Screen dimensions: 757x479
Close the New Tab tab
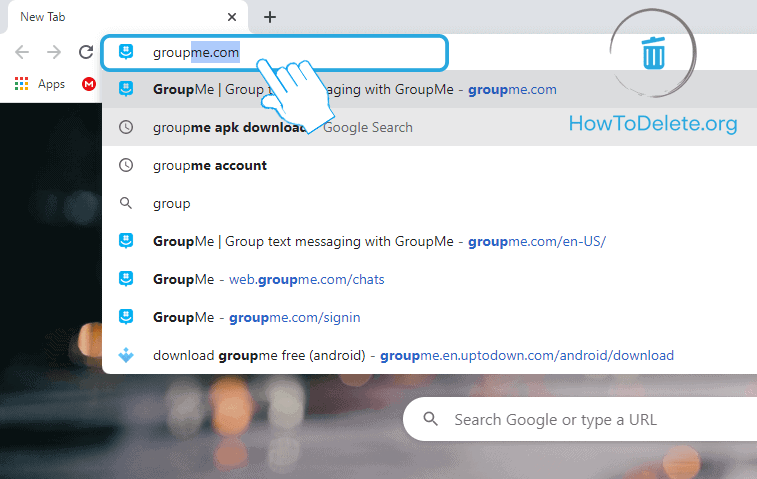(232, 17)
